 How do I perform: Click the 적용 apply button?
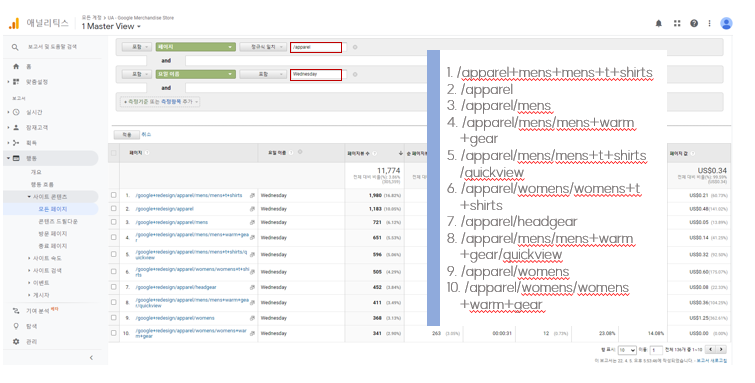tap(127, 135)
